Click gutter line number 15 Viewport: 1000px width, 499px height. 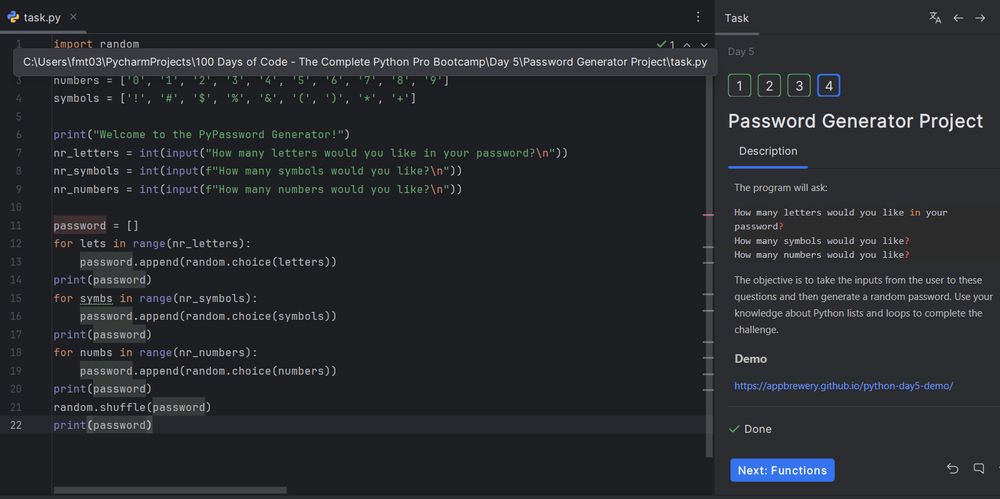[x=16, y=299]
